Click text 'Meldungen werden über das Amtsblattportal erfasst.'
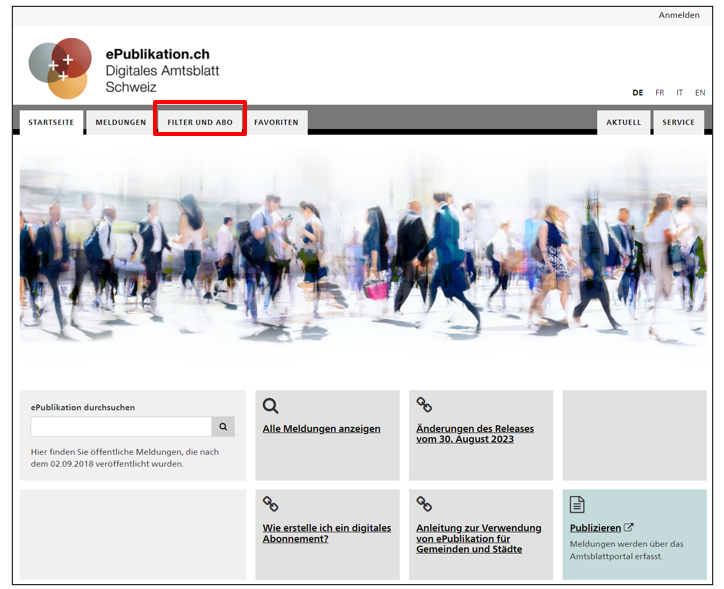This screenshot has height=589, width=724. coord(627,550)
